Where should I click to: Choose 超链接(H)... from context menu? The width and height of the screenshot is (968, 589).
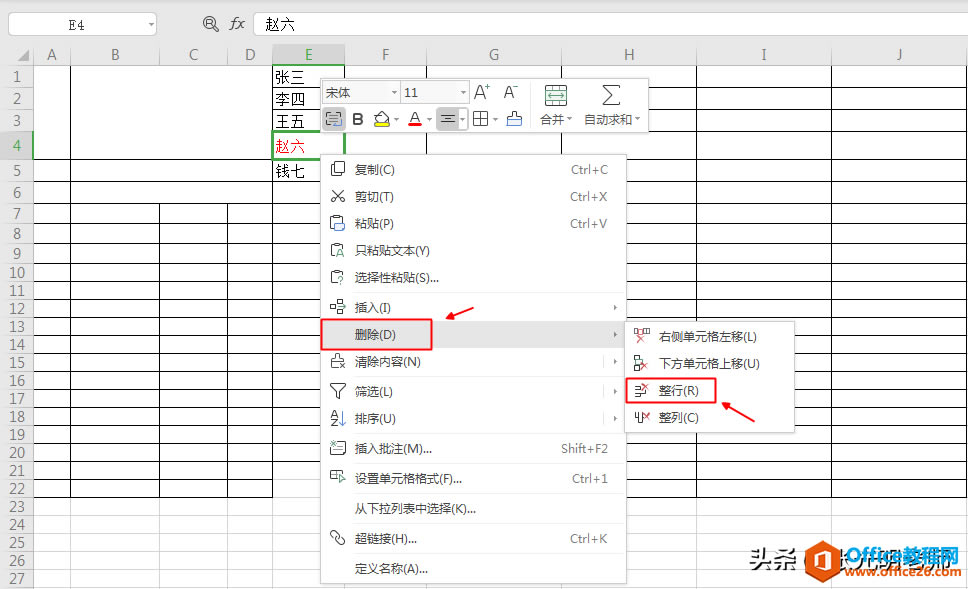point(473,539)
